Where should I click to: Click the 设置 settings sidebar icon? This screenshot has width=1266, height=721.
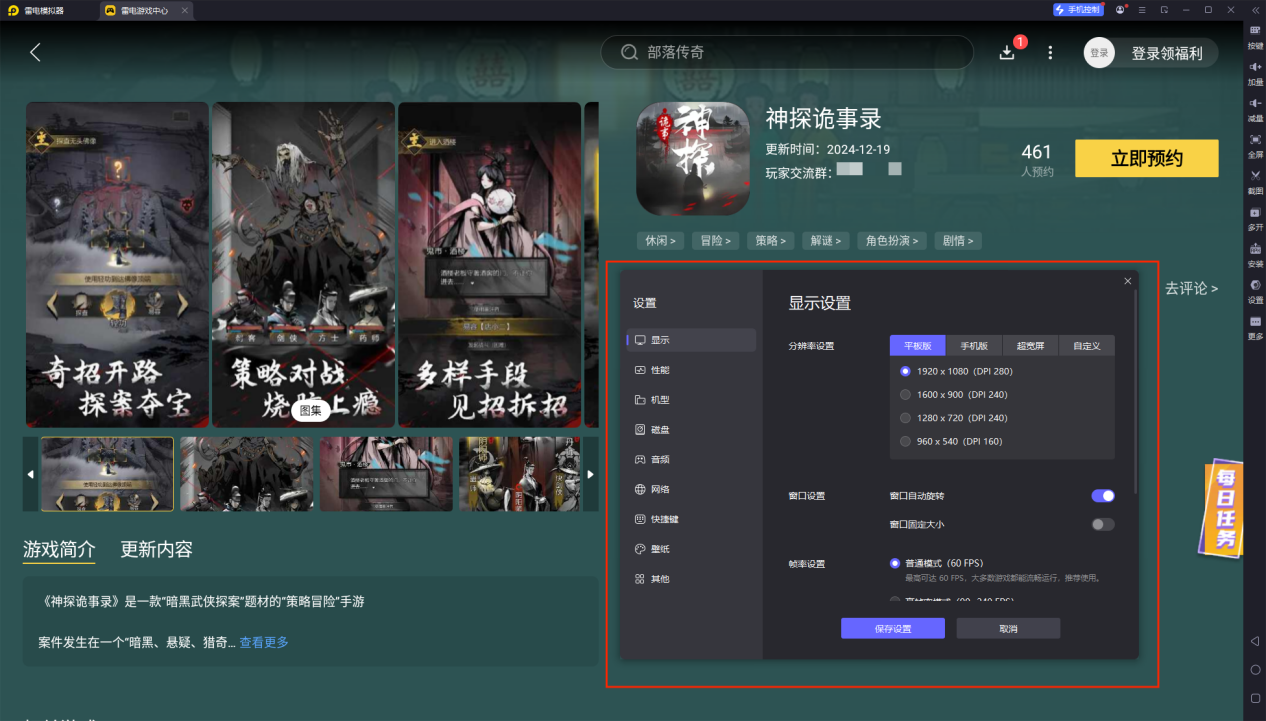tap(1255, 291)
